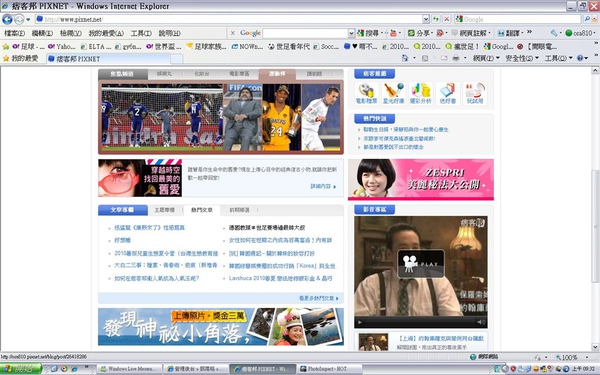The height and width of the screenshot is (375, 600).
Task: Click the ZESPRI pink advertisement banner
Action: (421, 179)
